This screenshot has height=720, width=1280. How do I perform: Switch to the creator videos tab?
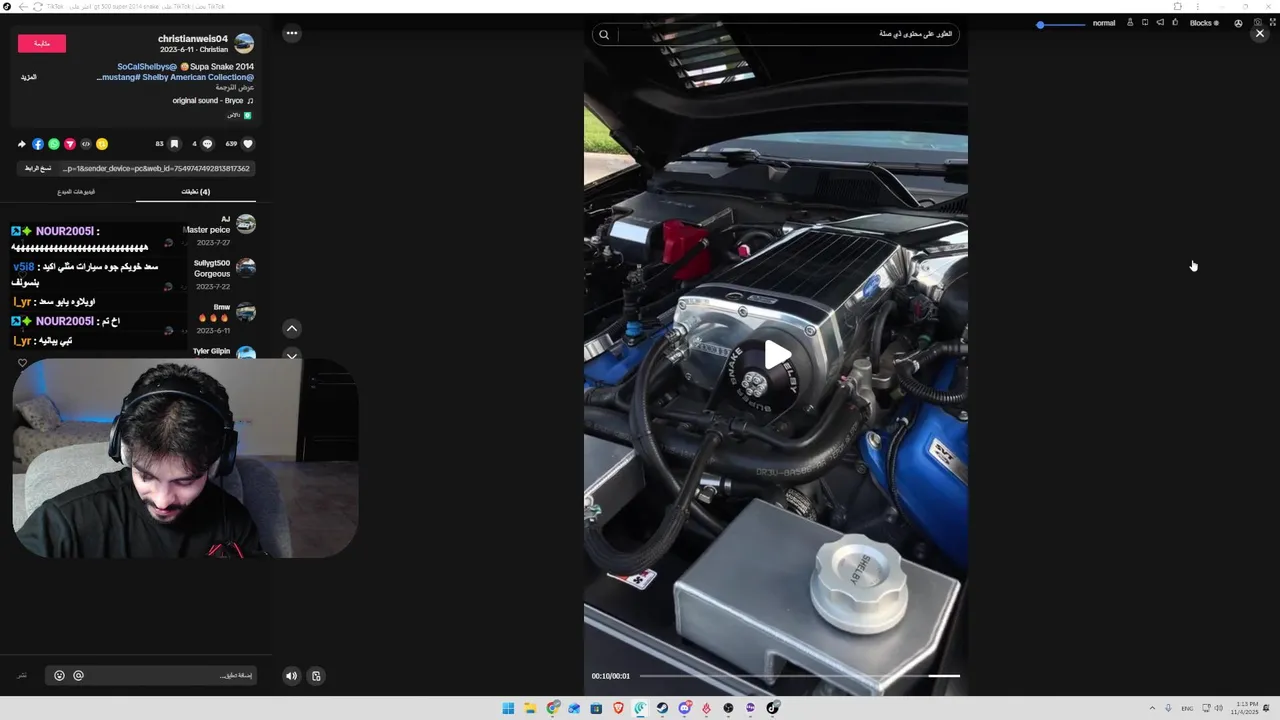[76, 191]
